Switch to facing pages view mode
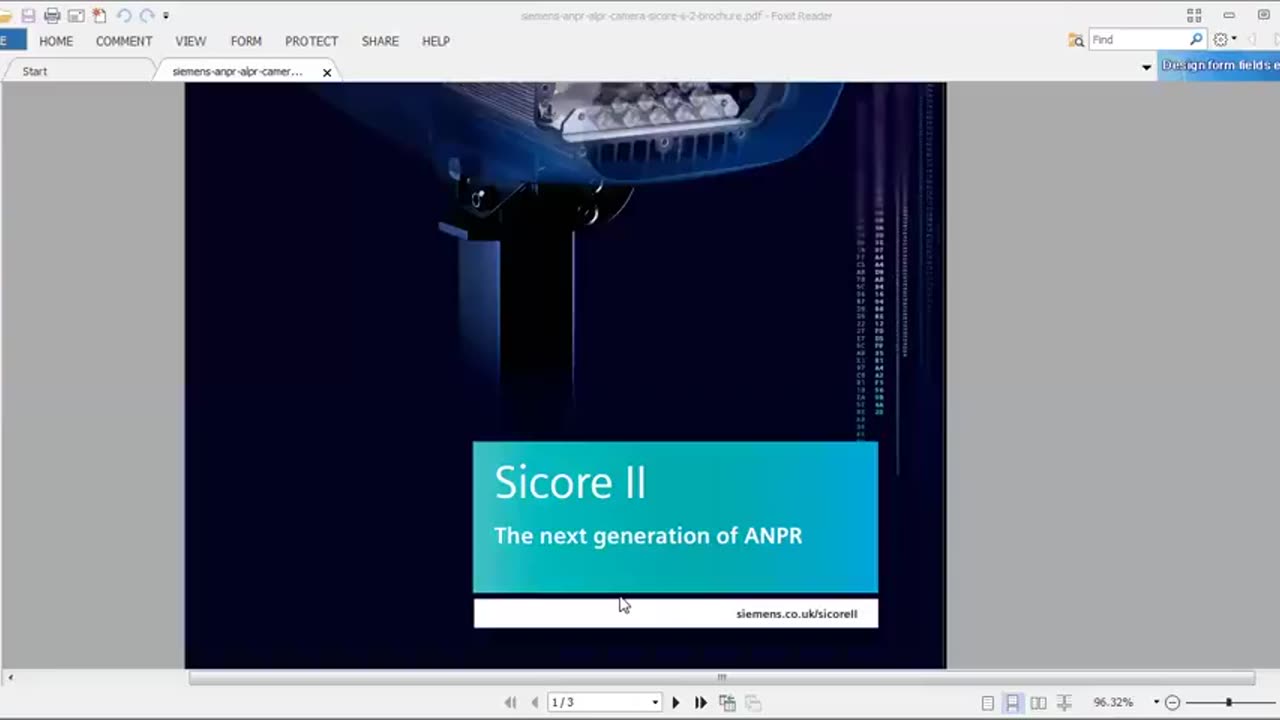The image size is (1280, 720). click(1039, 703)
